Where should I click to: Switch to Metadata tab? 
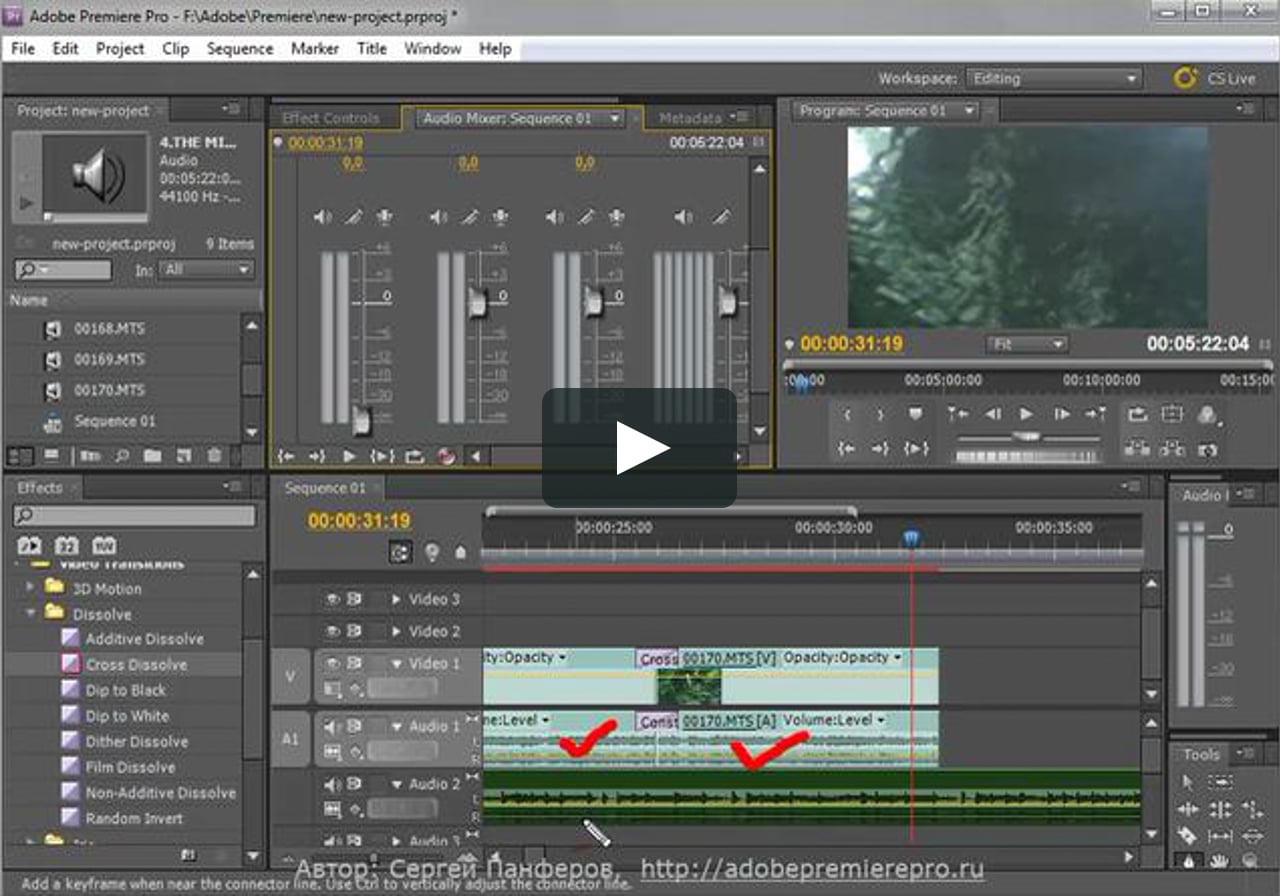[x=690, y=118]
